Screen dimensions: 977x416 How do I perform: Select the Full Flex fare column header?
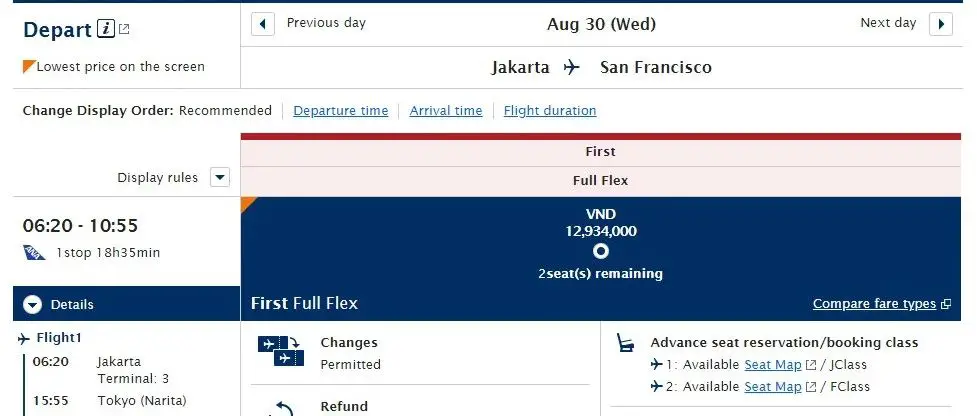click(601, 181)
